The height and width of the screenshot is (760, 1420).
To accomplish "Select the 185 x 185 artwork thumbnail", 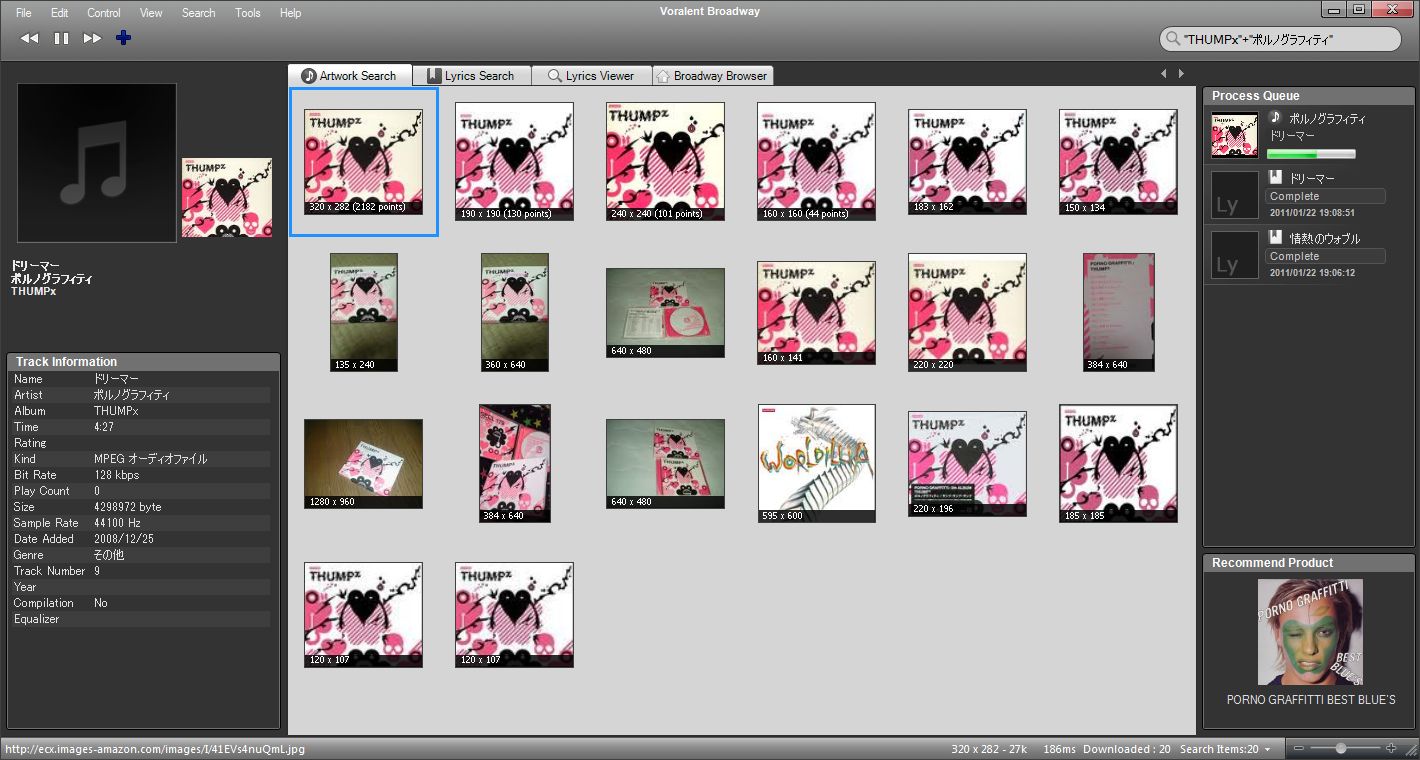I will point(1118,464).
